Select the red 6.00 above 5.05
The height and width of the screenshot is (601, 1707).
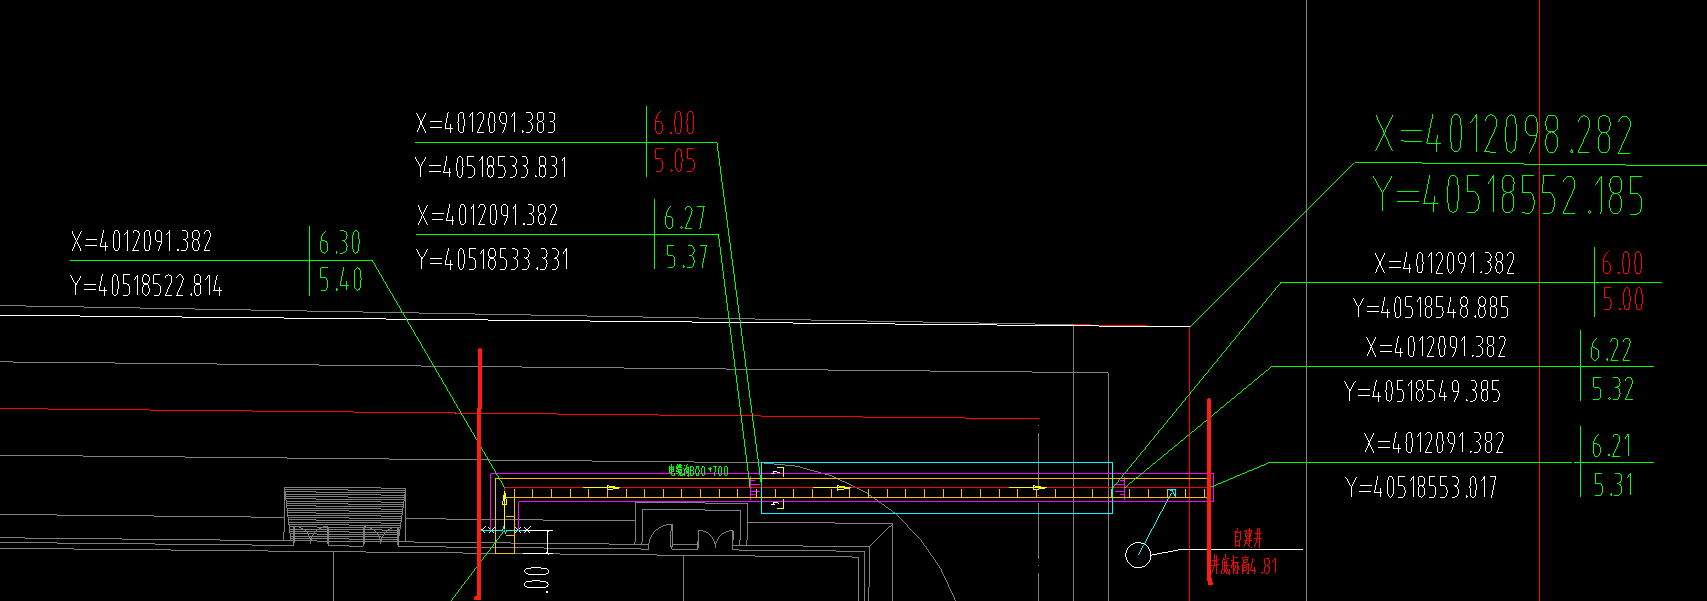pyautogui.click(x=675, y=123)
